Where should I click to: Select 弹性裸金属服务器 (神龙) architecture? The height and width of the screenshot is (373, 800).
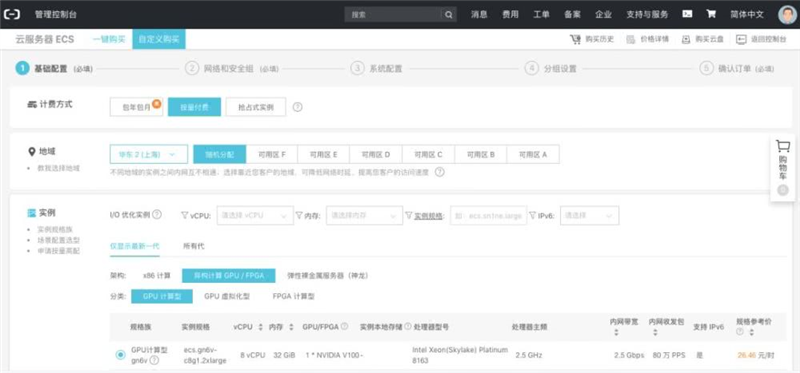[x=328, y=276]
